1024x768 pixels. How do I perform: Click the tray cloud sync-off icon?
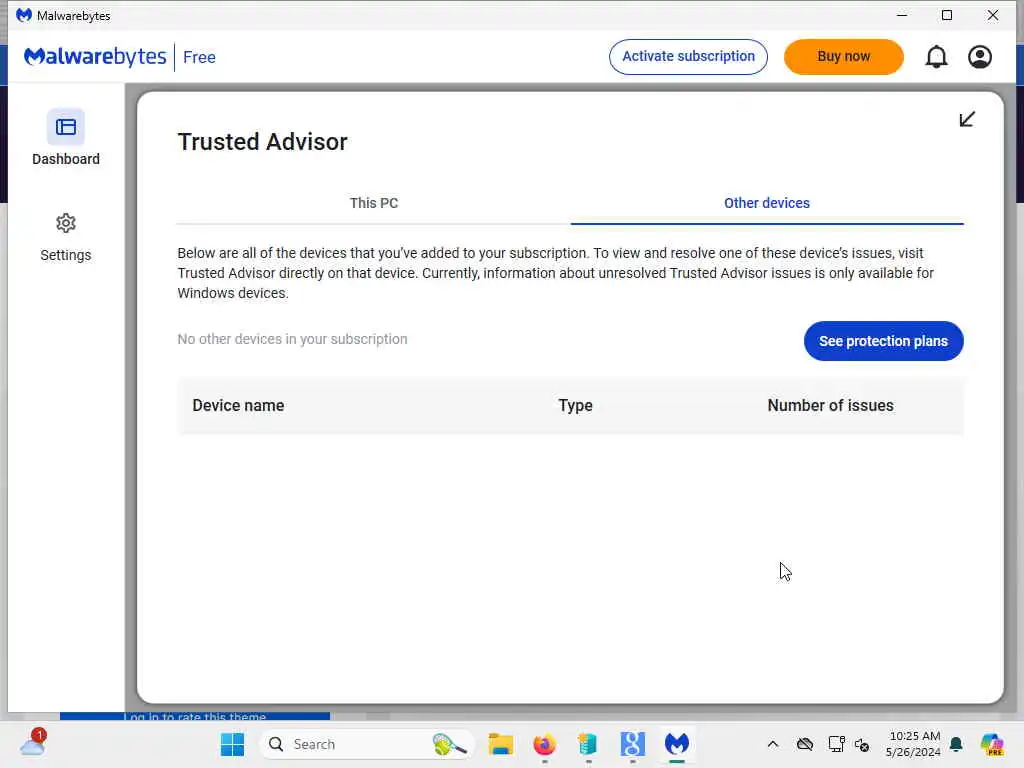(x=805, y=744)
